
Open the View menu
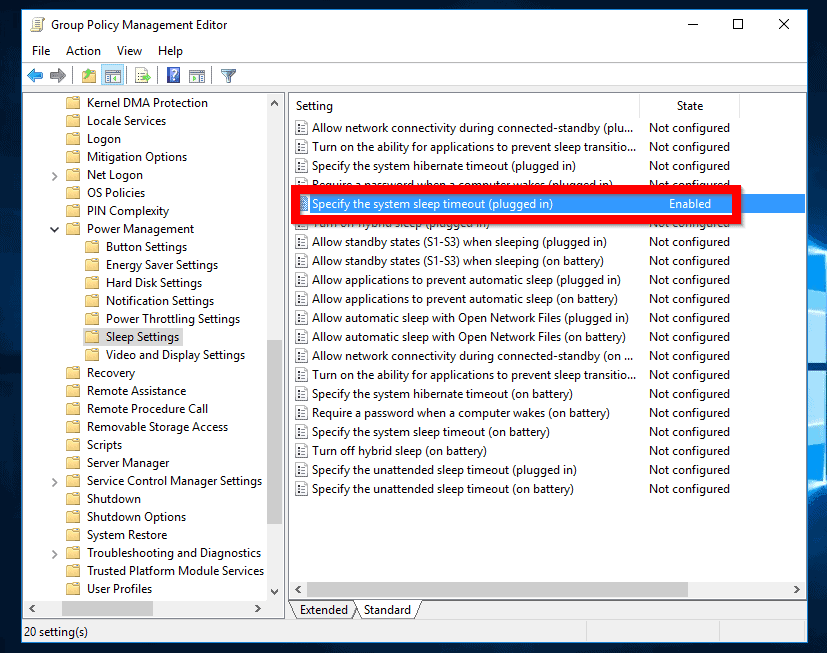pos(129,51)
